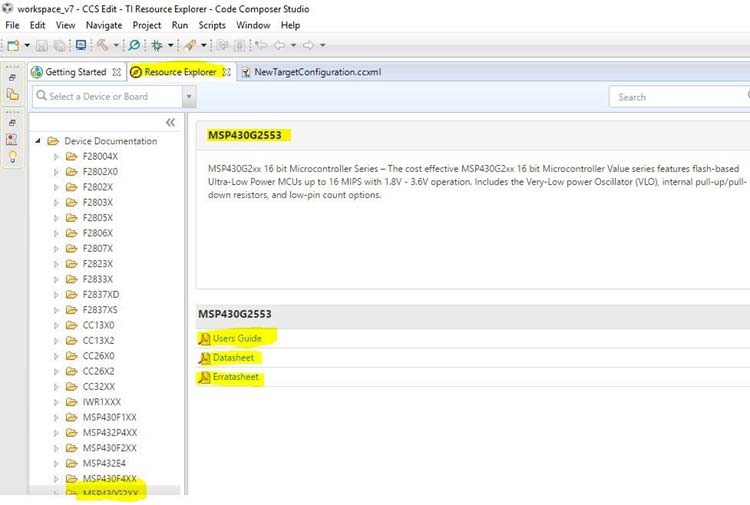Viewport: 750px width, 505px height.
Task: Click the magnifier search toolbar icon
Action: (x=134, y=45)
